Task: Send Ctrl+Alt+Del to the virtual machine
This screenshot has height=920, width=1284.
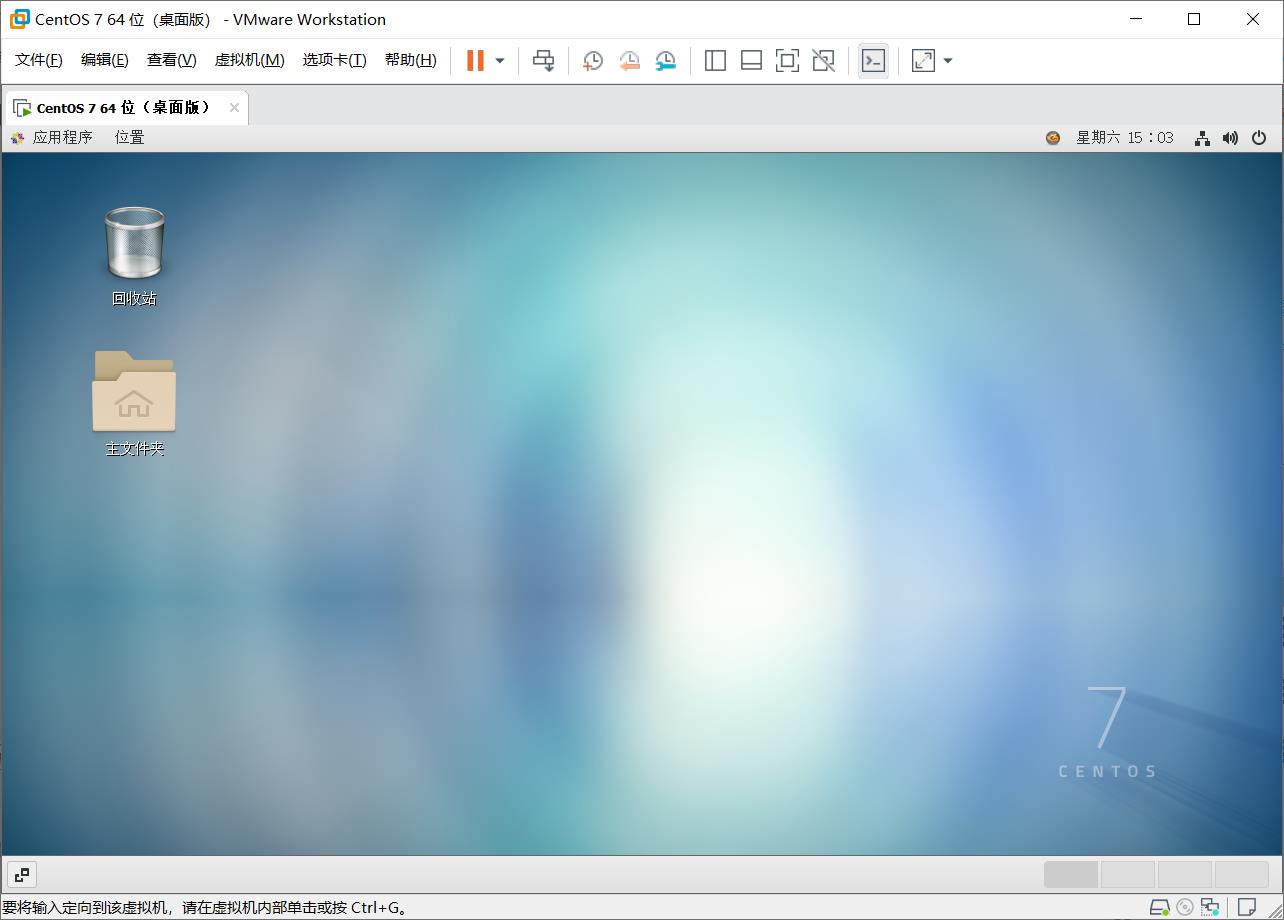Action: pos(543,61)
